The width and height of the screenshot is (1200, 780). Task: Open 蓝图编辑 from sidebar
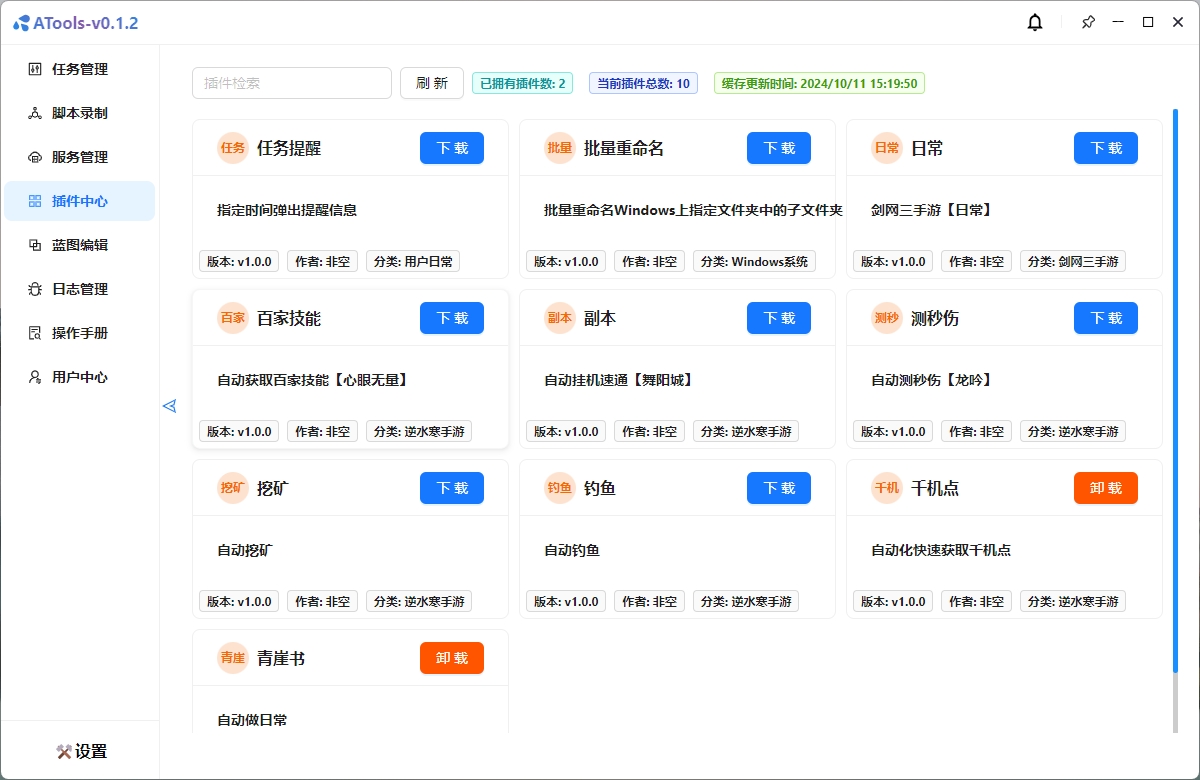click(x=79, y=245)
